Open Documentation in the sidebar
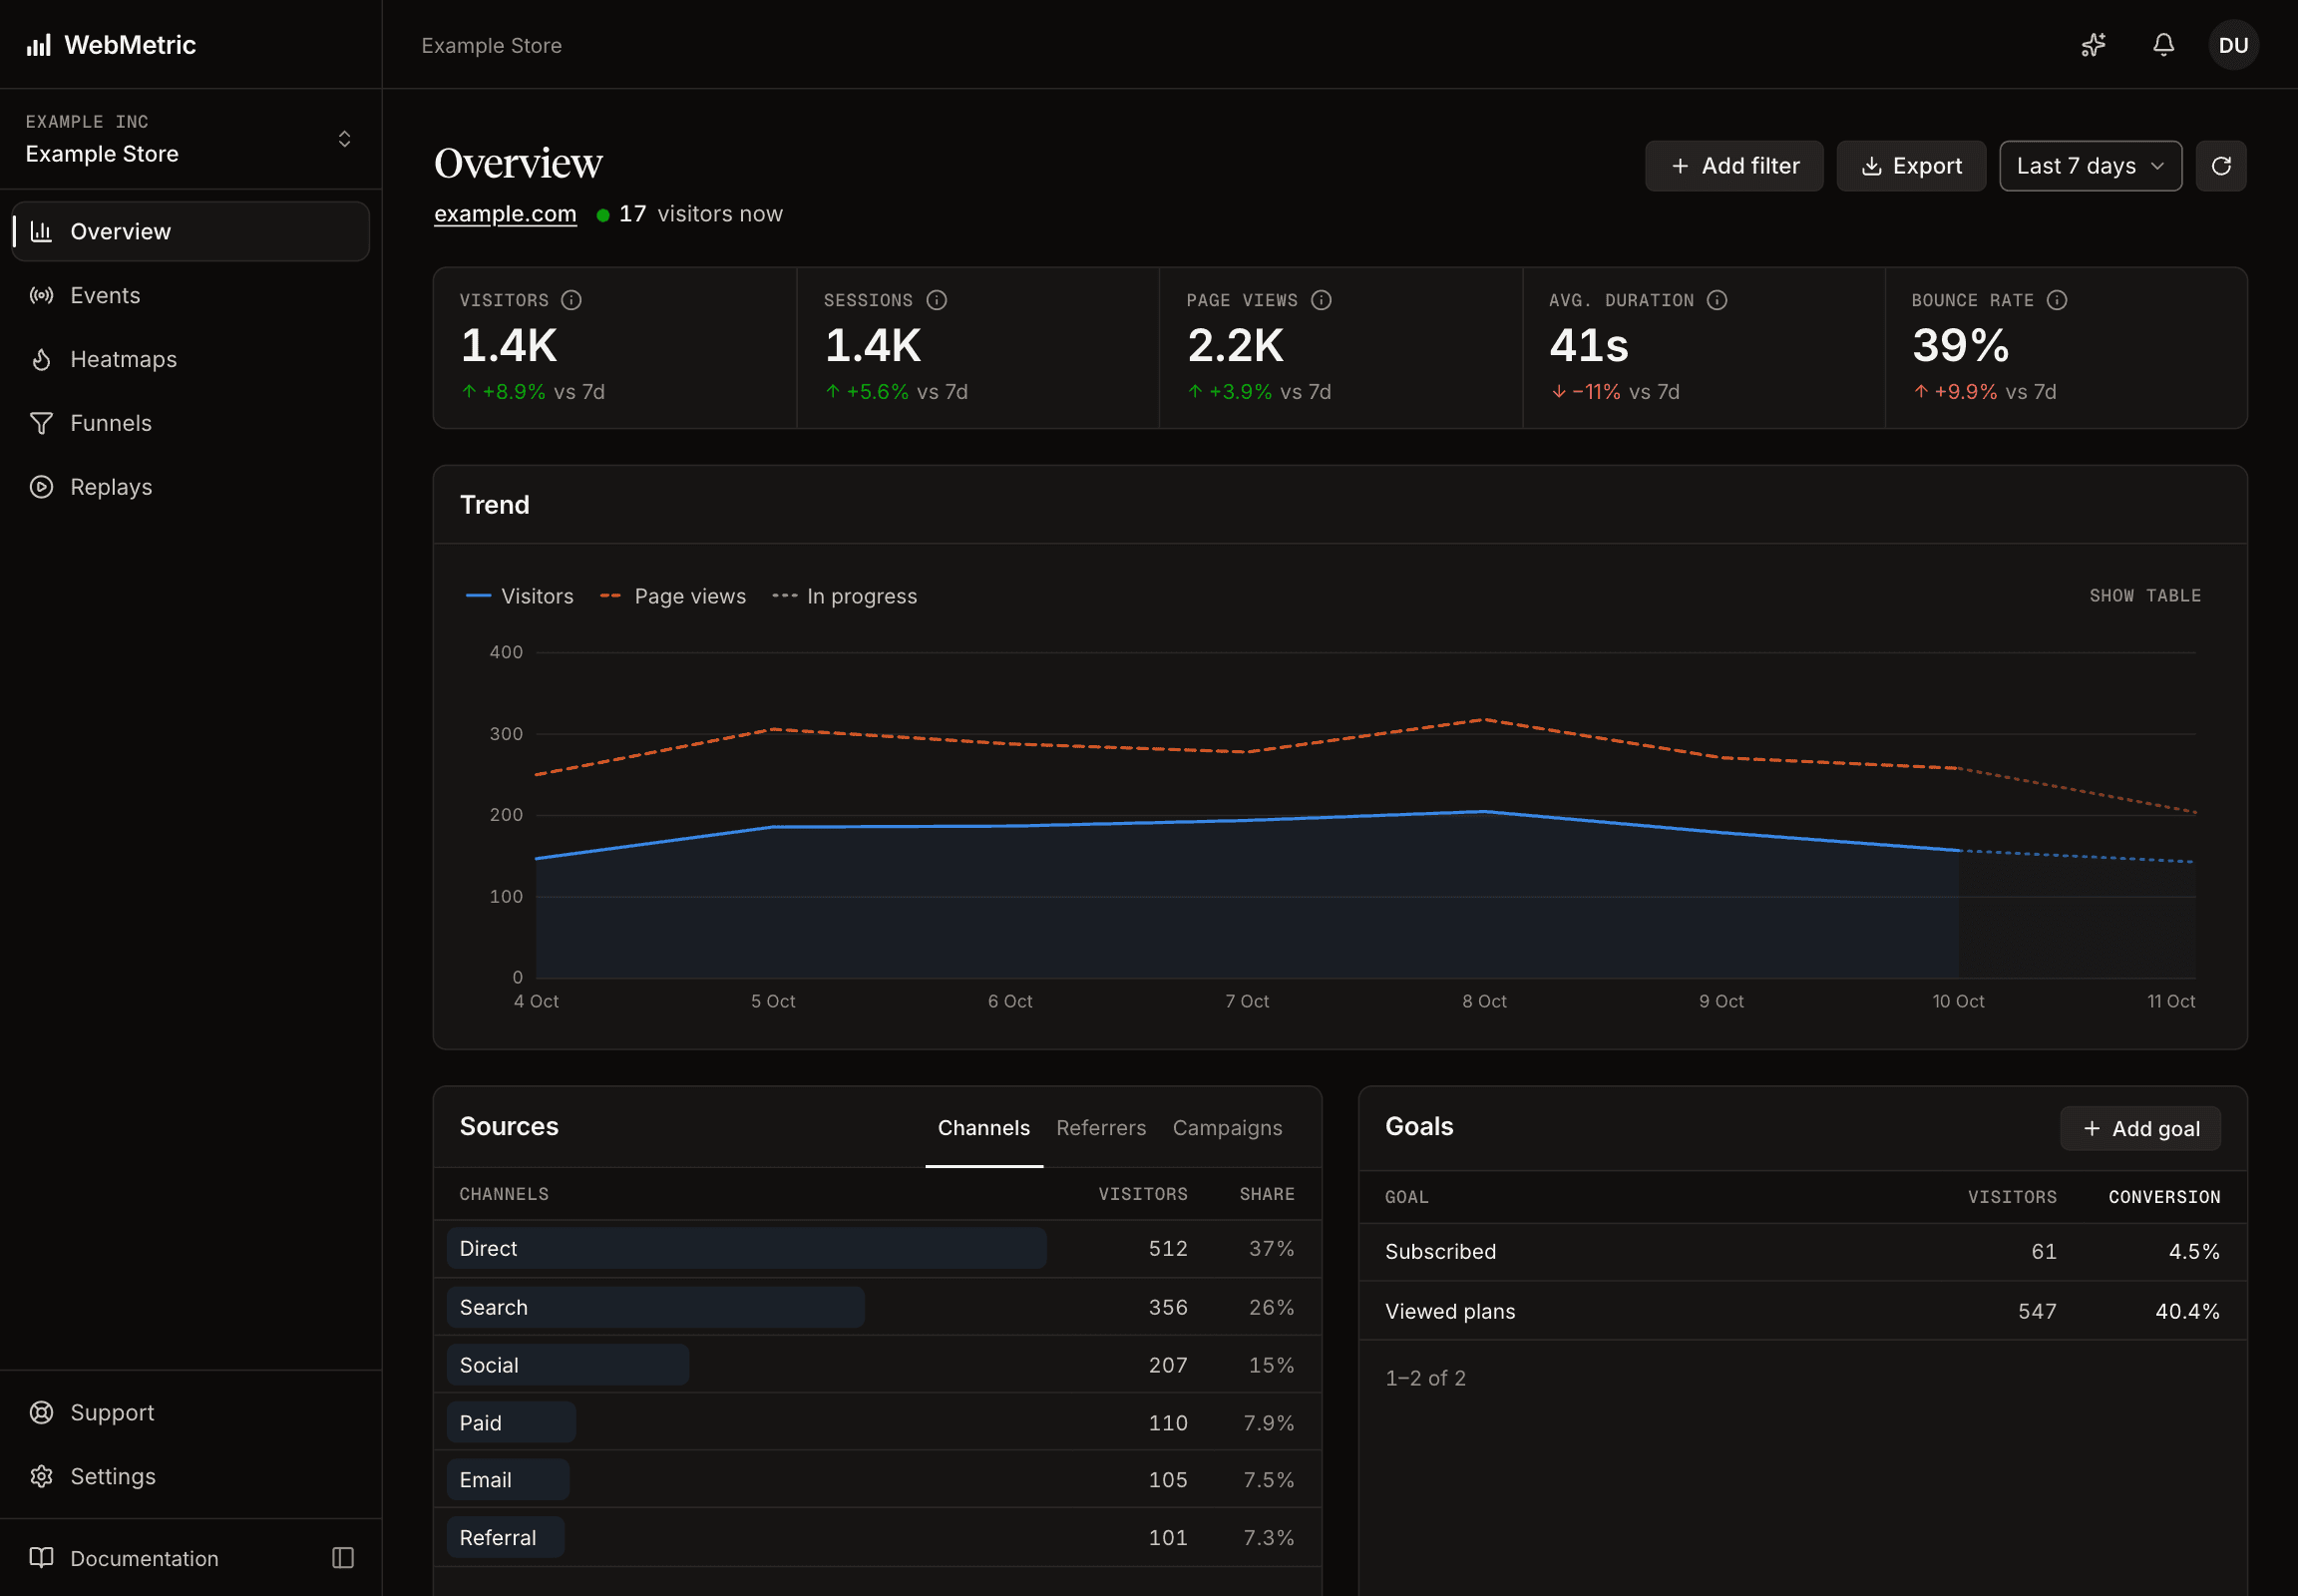The height and width of the screenshot is (1596, 2298). [124, 1558]
